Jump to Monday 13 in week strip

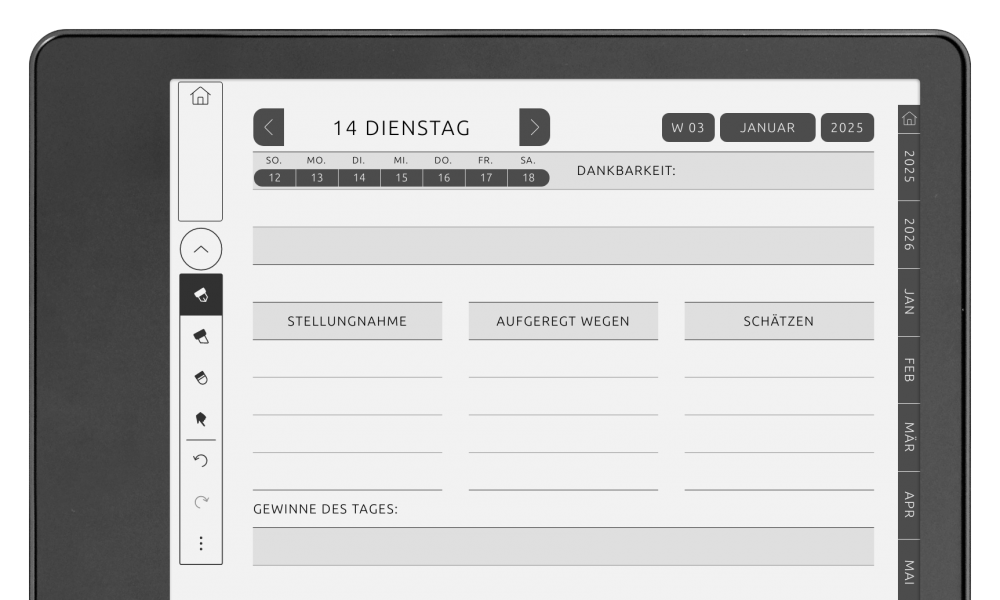click(317, 178)
